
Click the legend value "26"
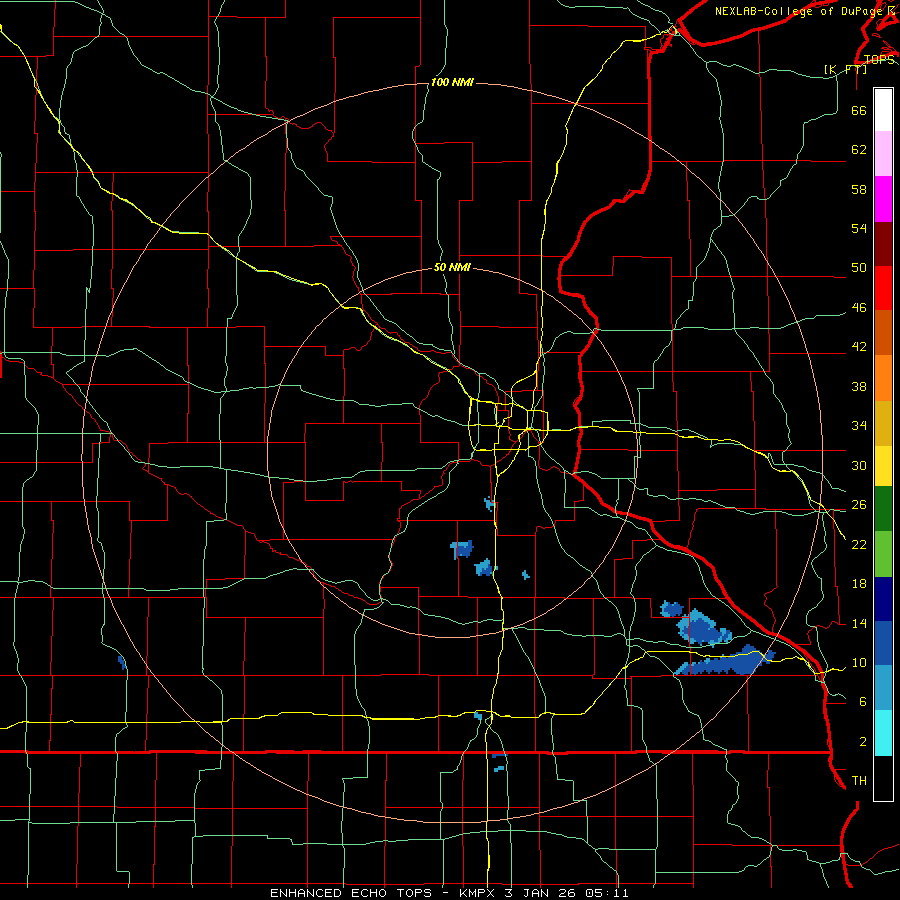859,505
